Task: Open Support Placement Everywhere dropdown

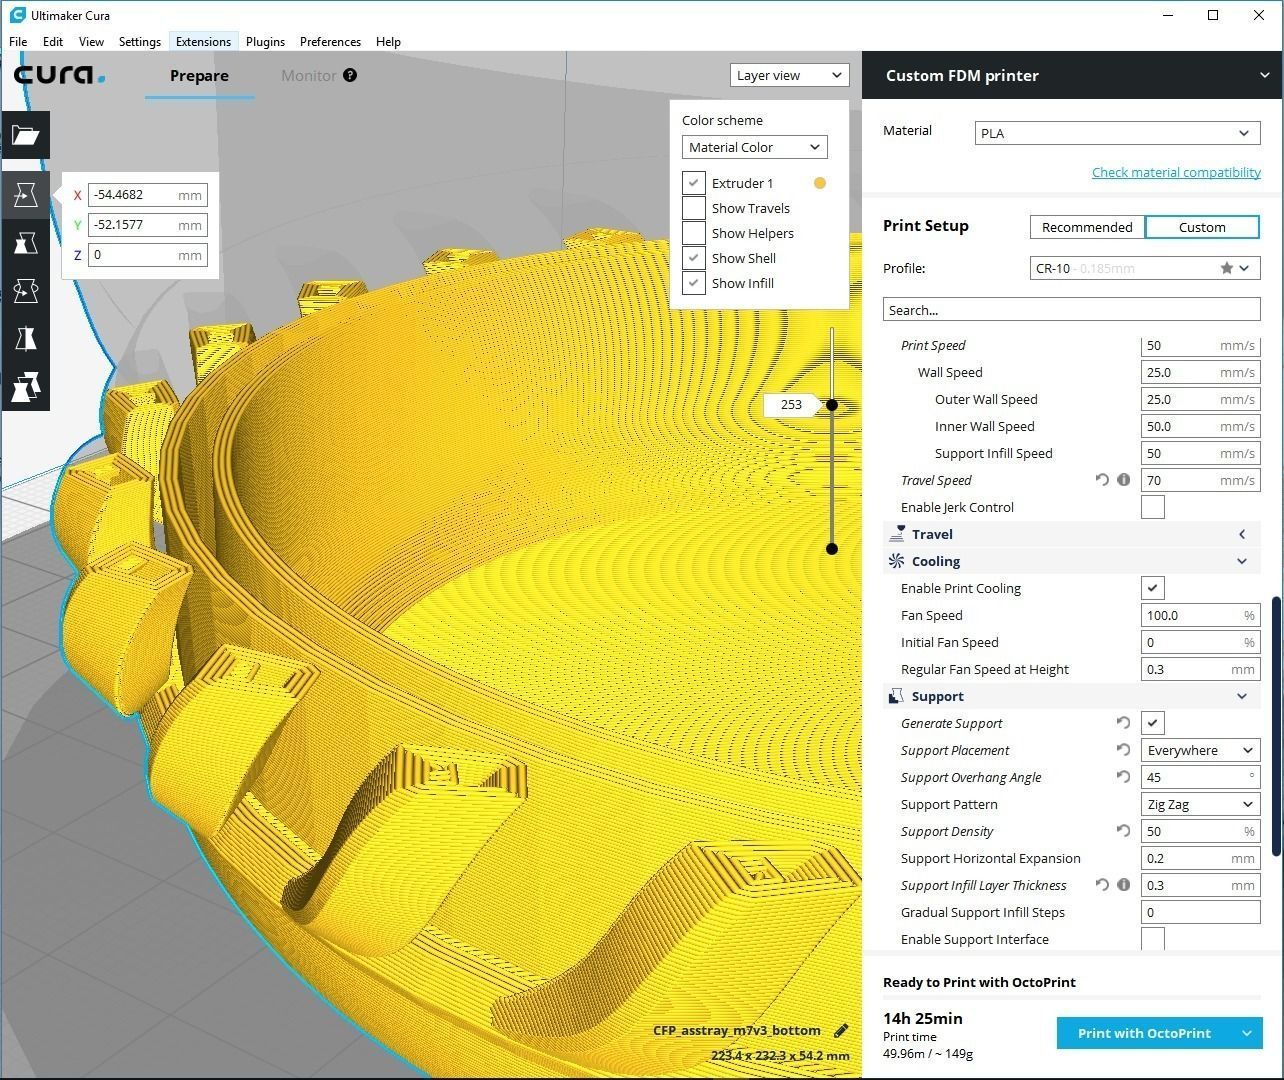Action: [x=1201, y=750]
